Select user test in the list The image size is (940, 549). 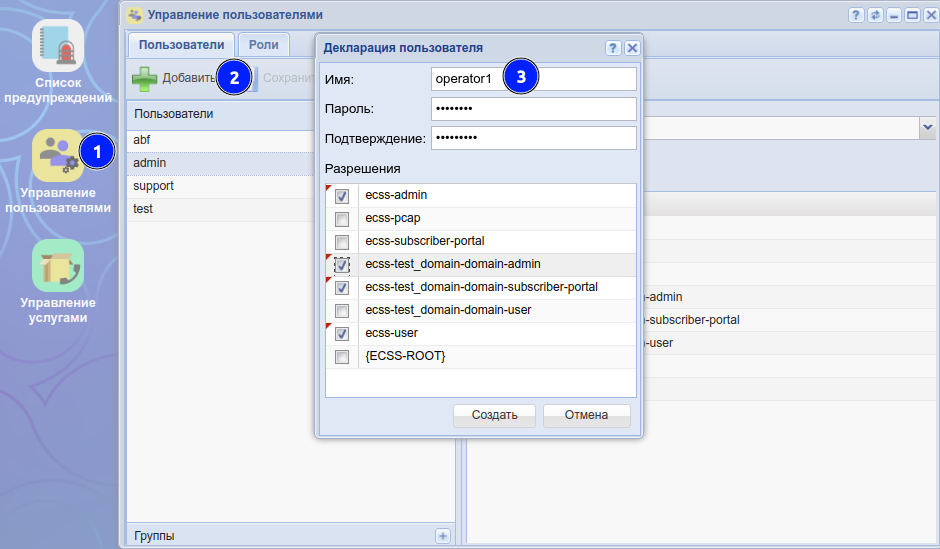[221, 209]
